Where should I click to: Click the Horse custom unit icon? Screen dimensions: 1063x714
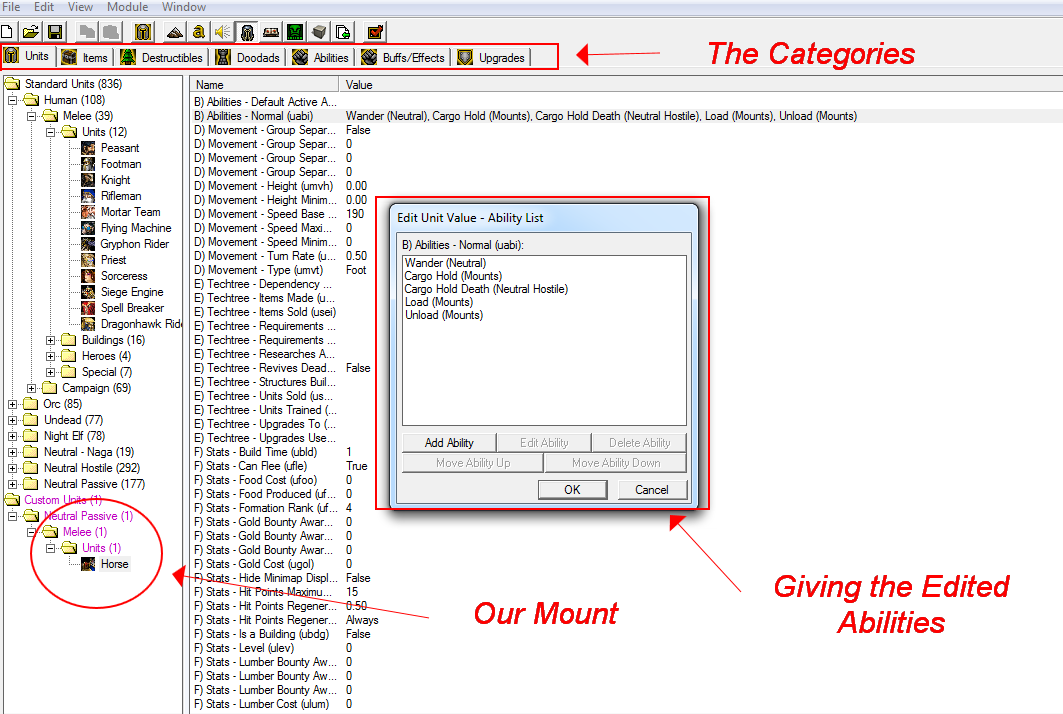(x=88, y=564)
